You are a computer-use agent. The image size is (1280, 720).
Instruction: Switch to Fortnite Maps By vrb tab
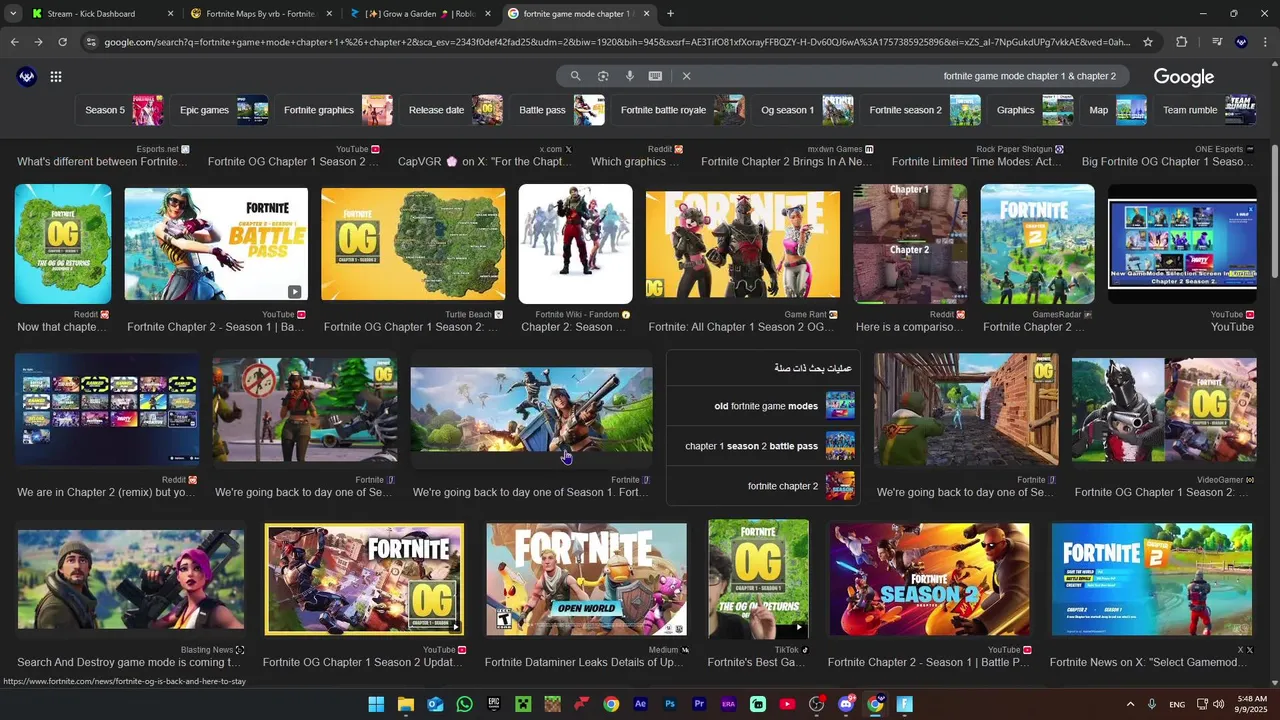click(x=261, y=14)
